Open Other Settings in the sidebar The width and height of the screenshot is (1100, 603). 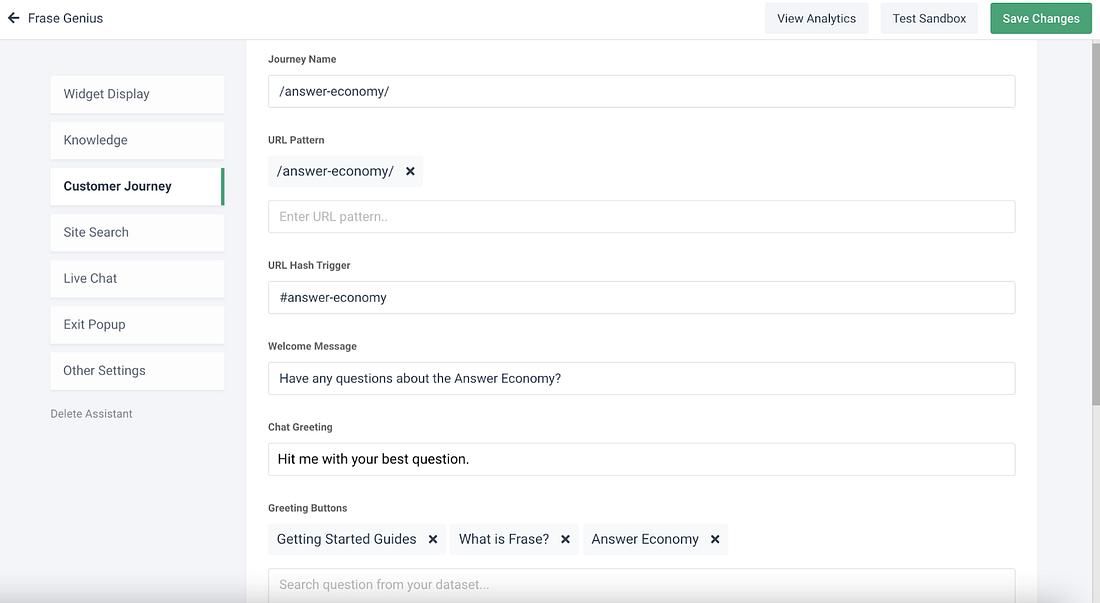pos(138,371)
